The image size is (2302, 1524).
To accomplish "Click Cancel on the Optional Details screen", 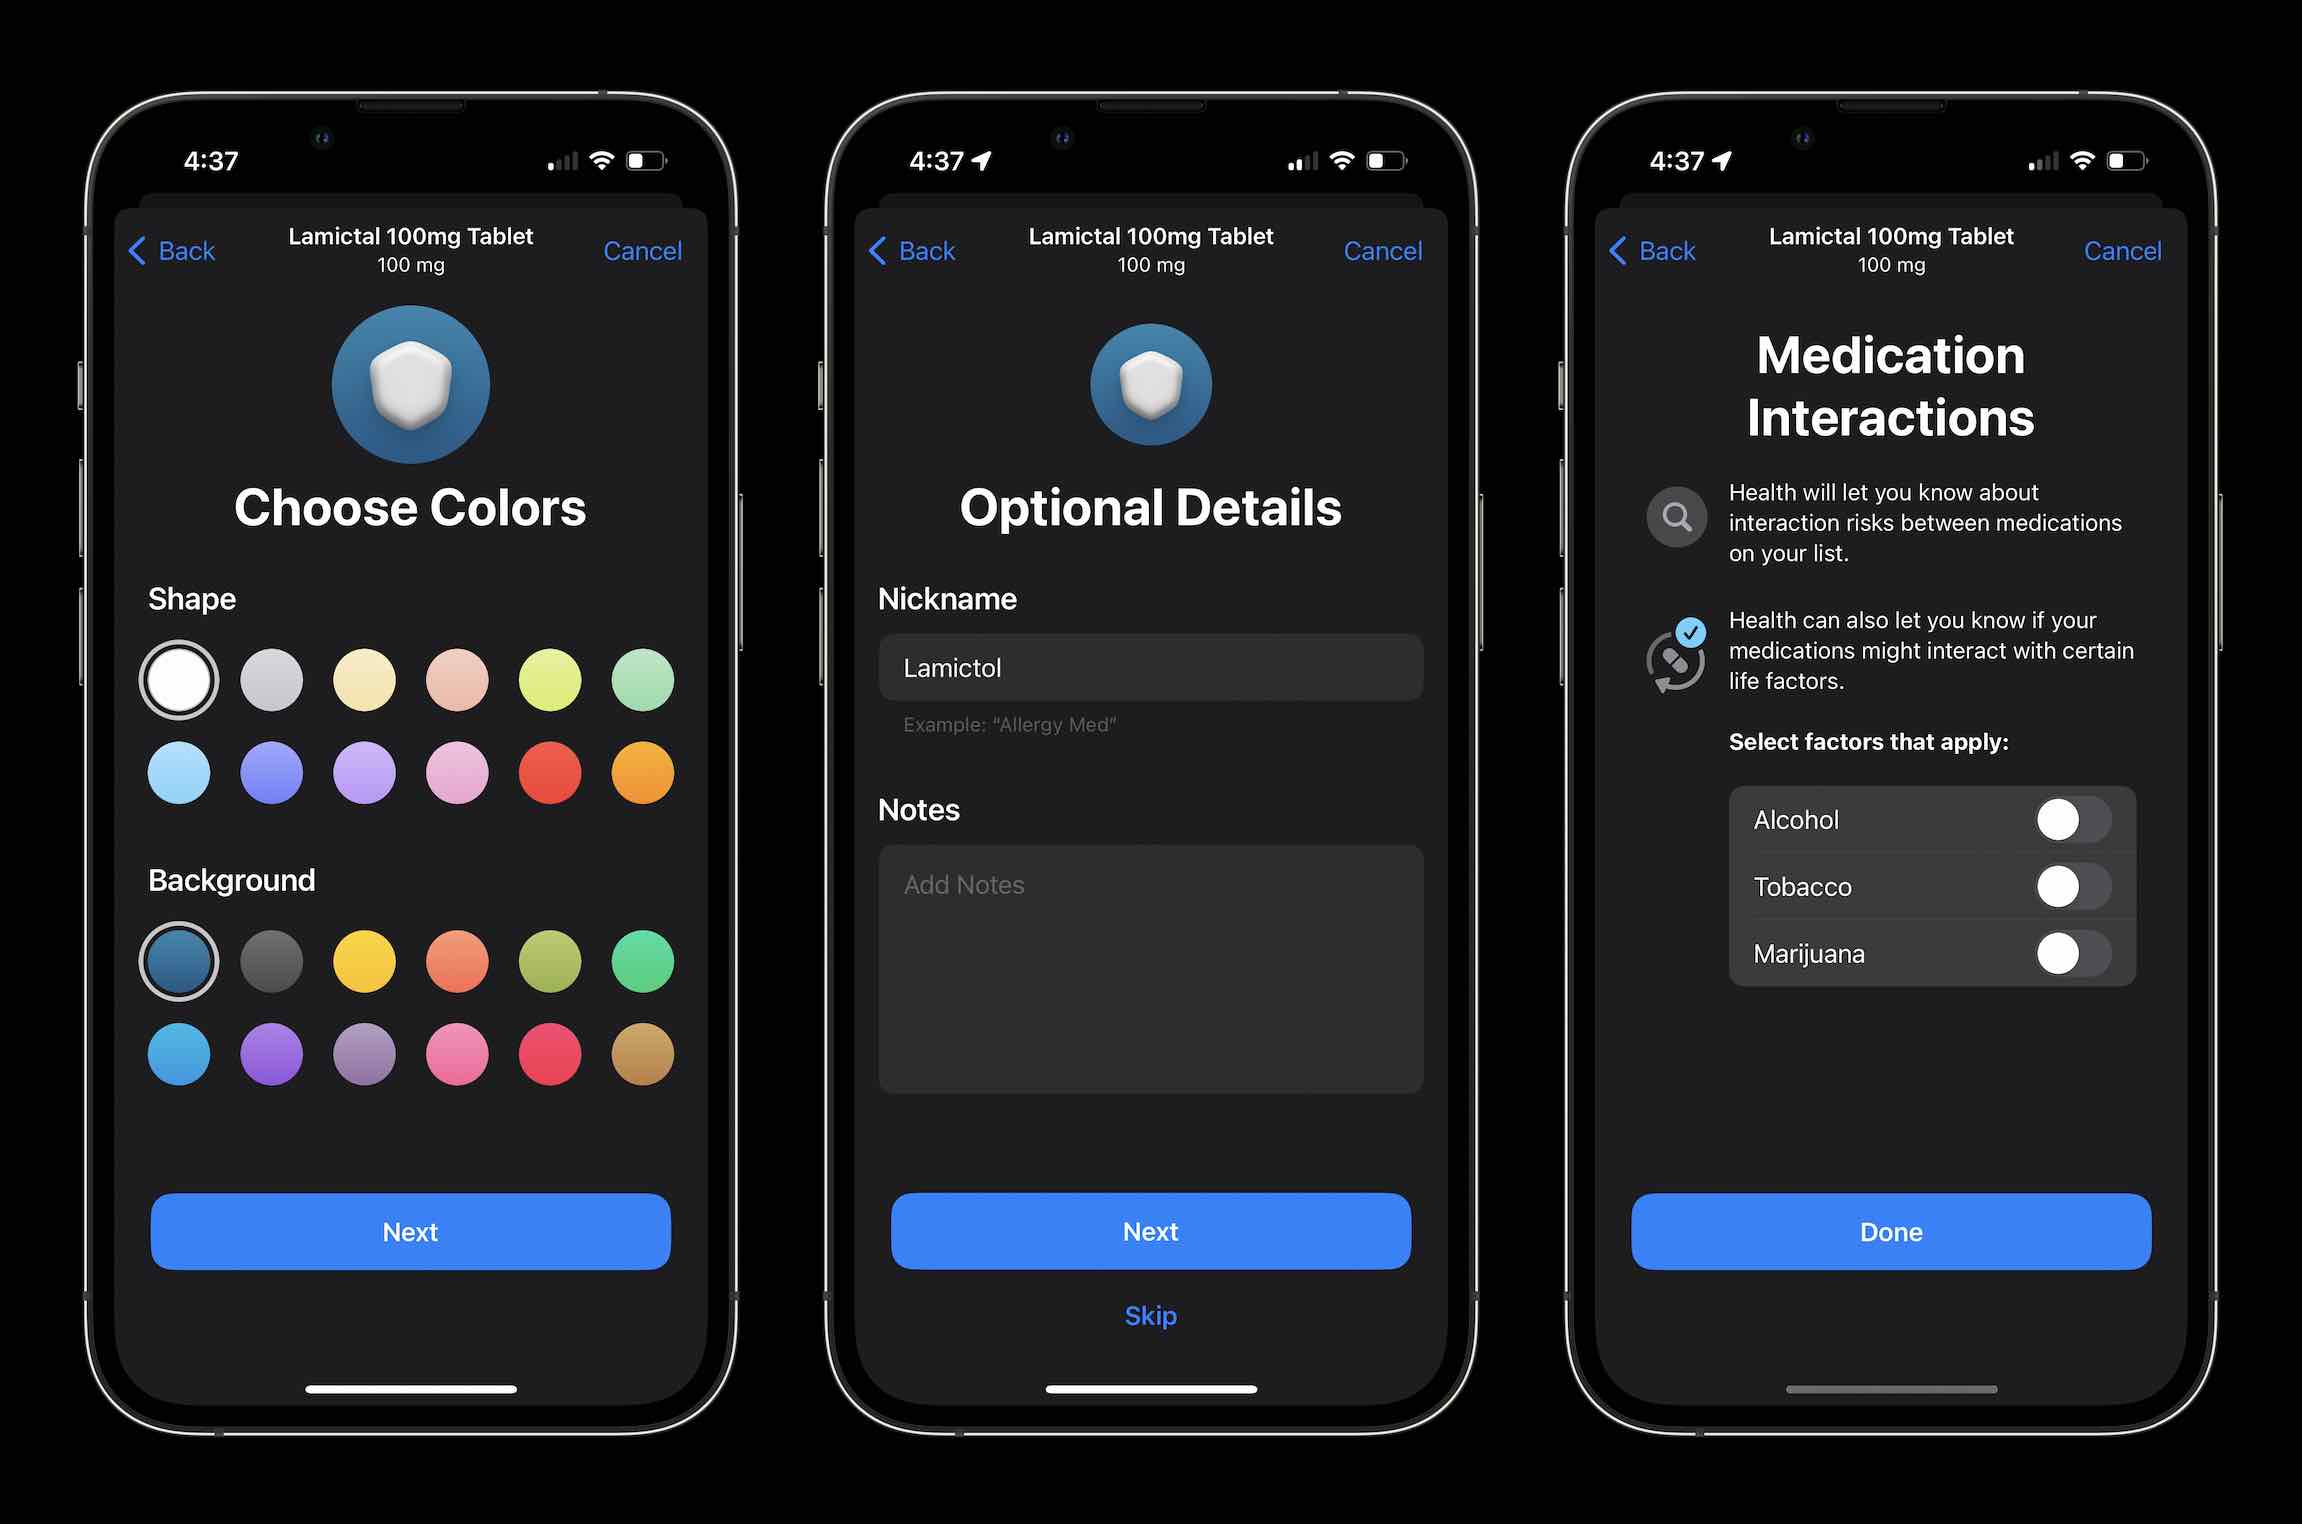I will 1382,248.
